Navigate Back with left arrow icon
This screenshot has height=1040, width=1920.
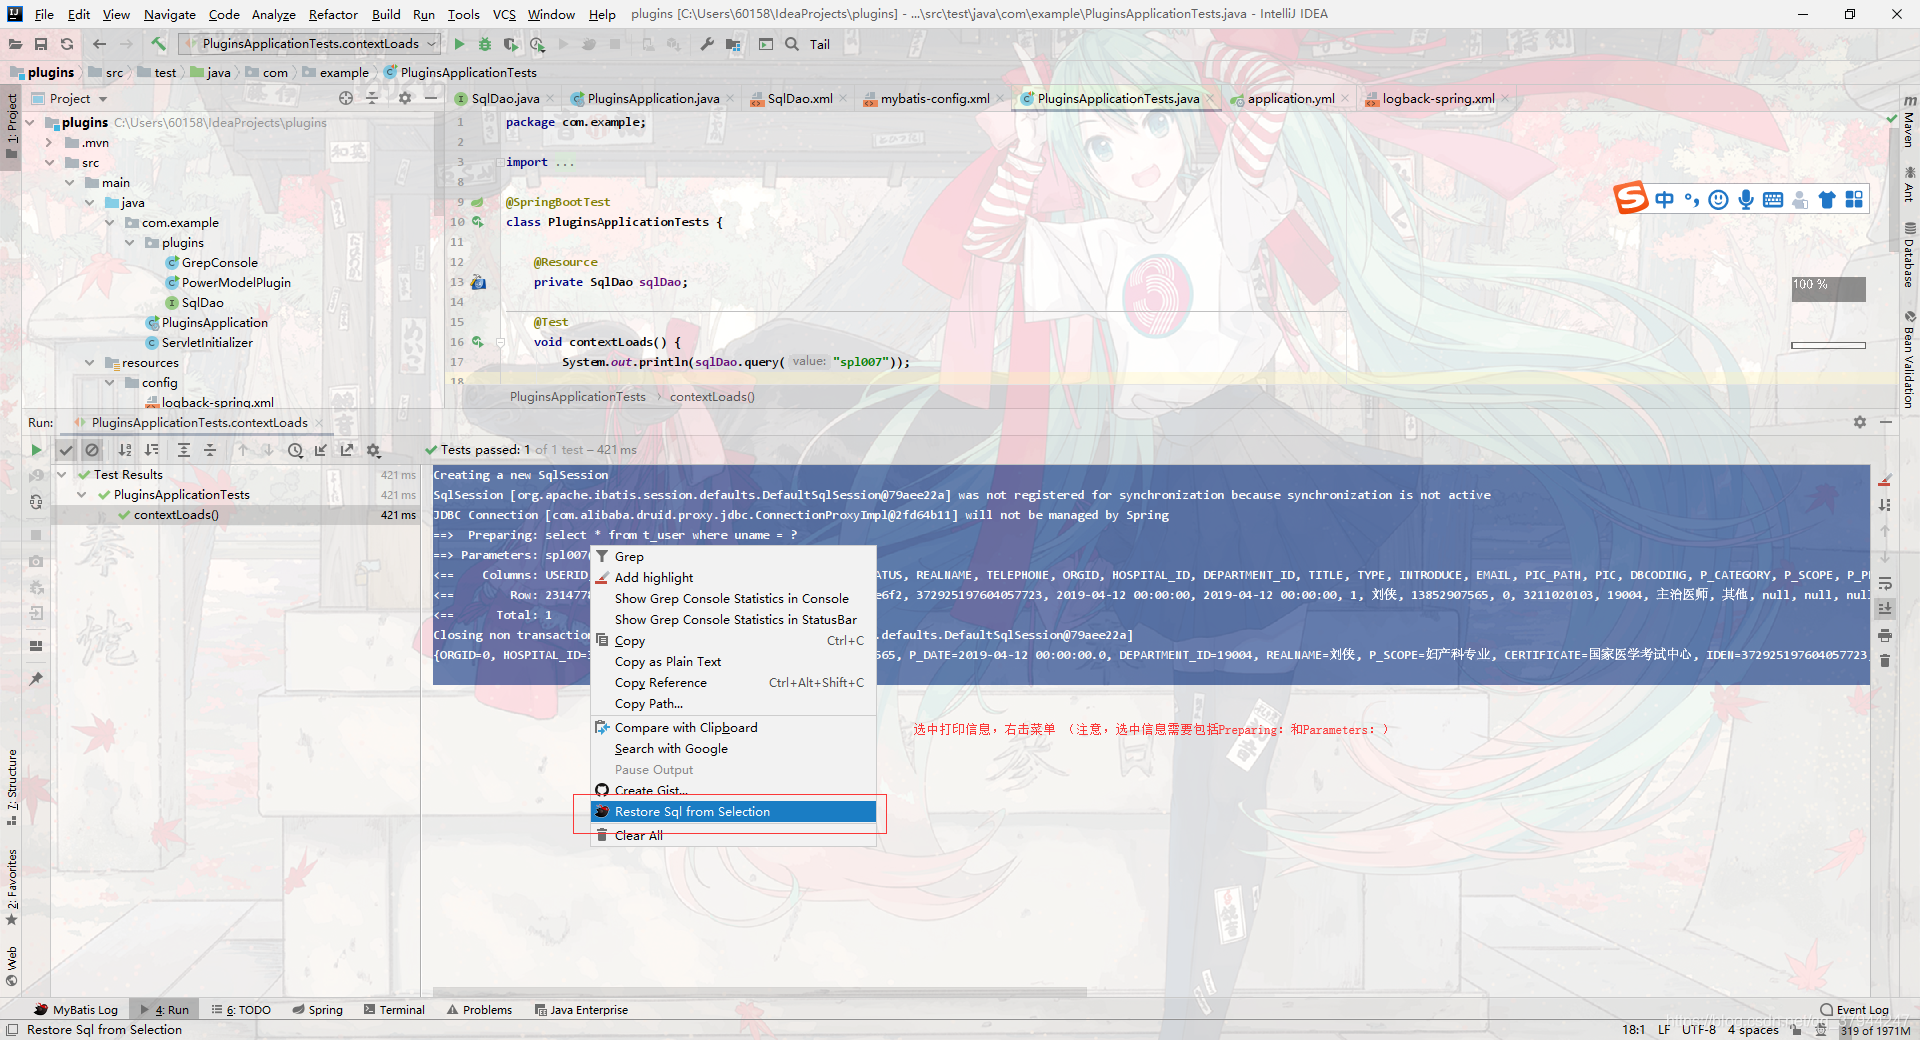pos(99,44)
